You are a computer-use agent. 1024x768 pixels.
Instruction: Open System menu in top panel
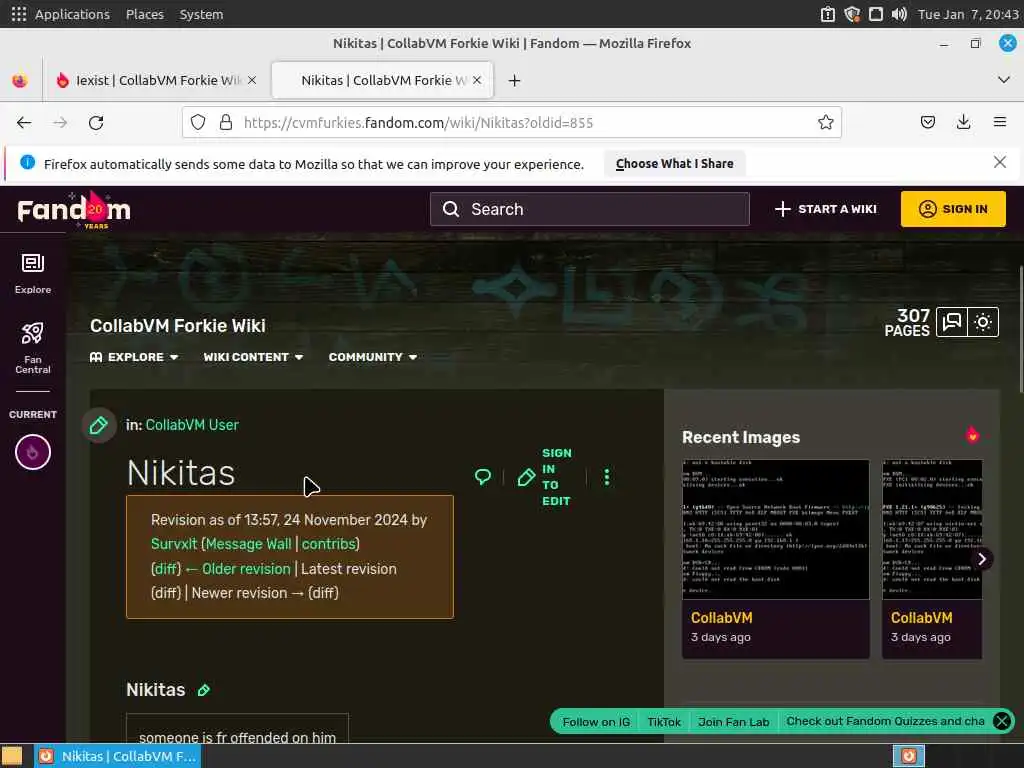point(201,14)
